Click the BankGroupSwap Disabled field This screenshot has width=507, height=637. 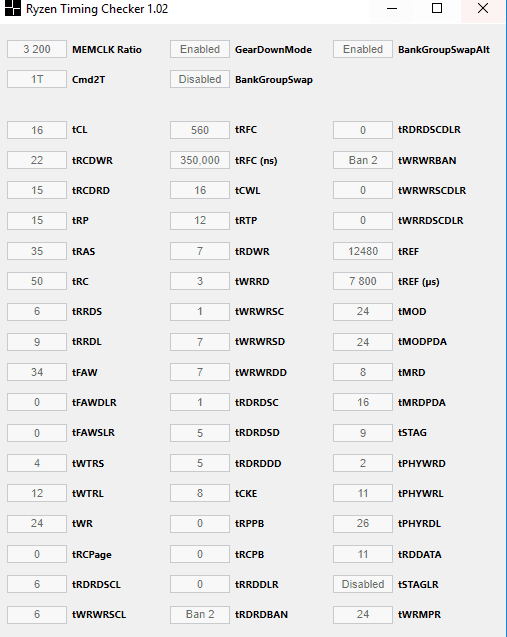coord(200,79)
